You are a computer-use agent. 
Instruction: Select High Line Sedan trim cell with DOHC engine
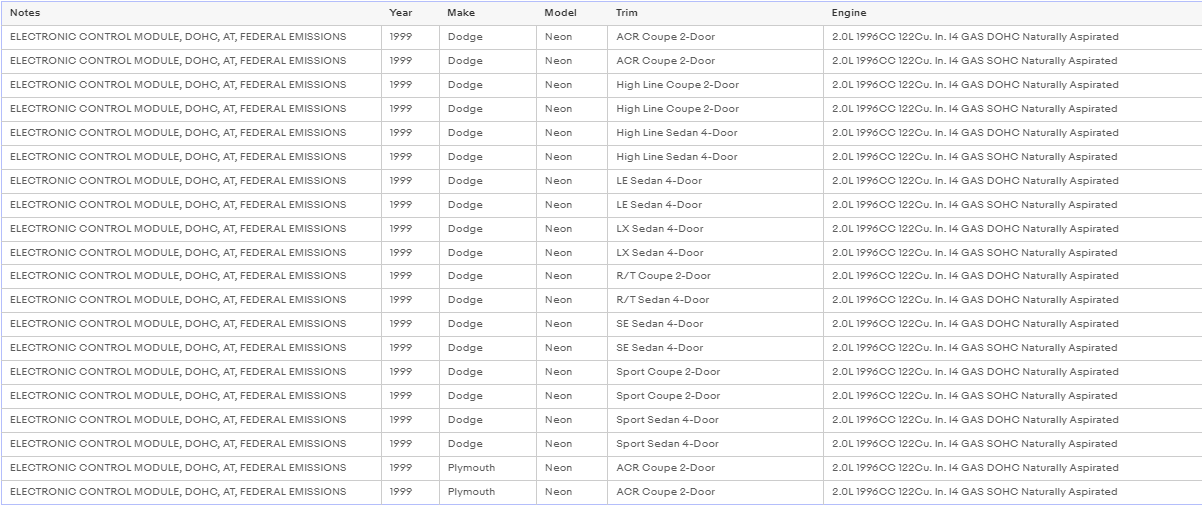point(716,133)
